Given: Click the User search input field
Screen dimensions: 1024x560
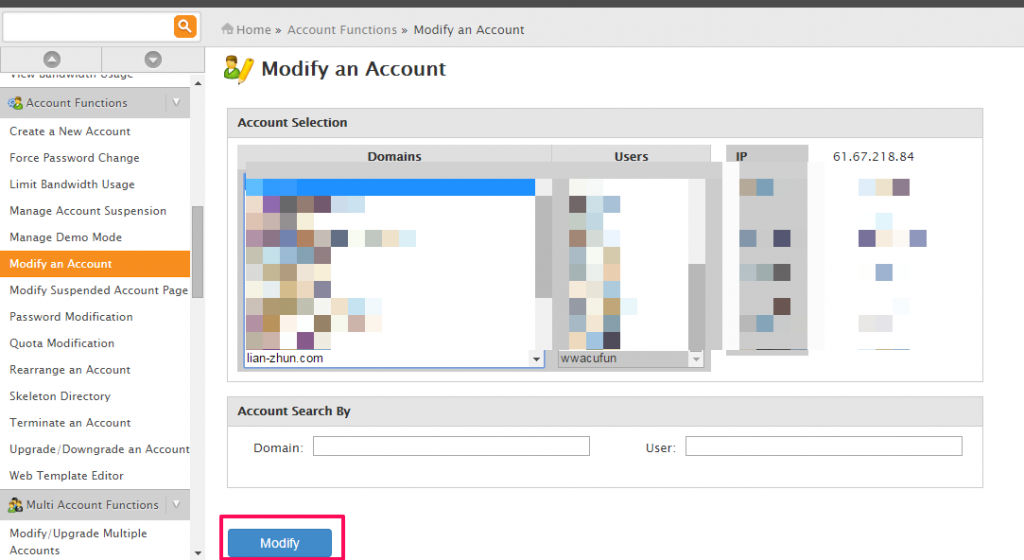Looking at the screenshot, I should [823, 446].
